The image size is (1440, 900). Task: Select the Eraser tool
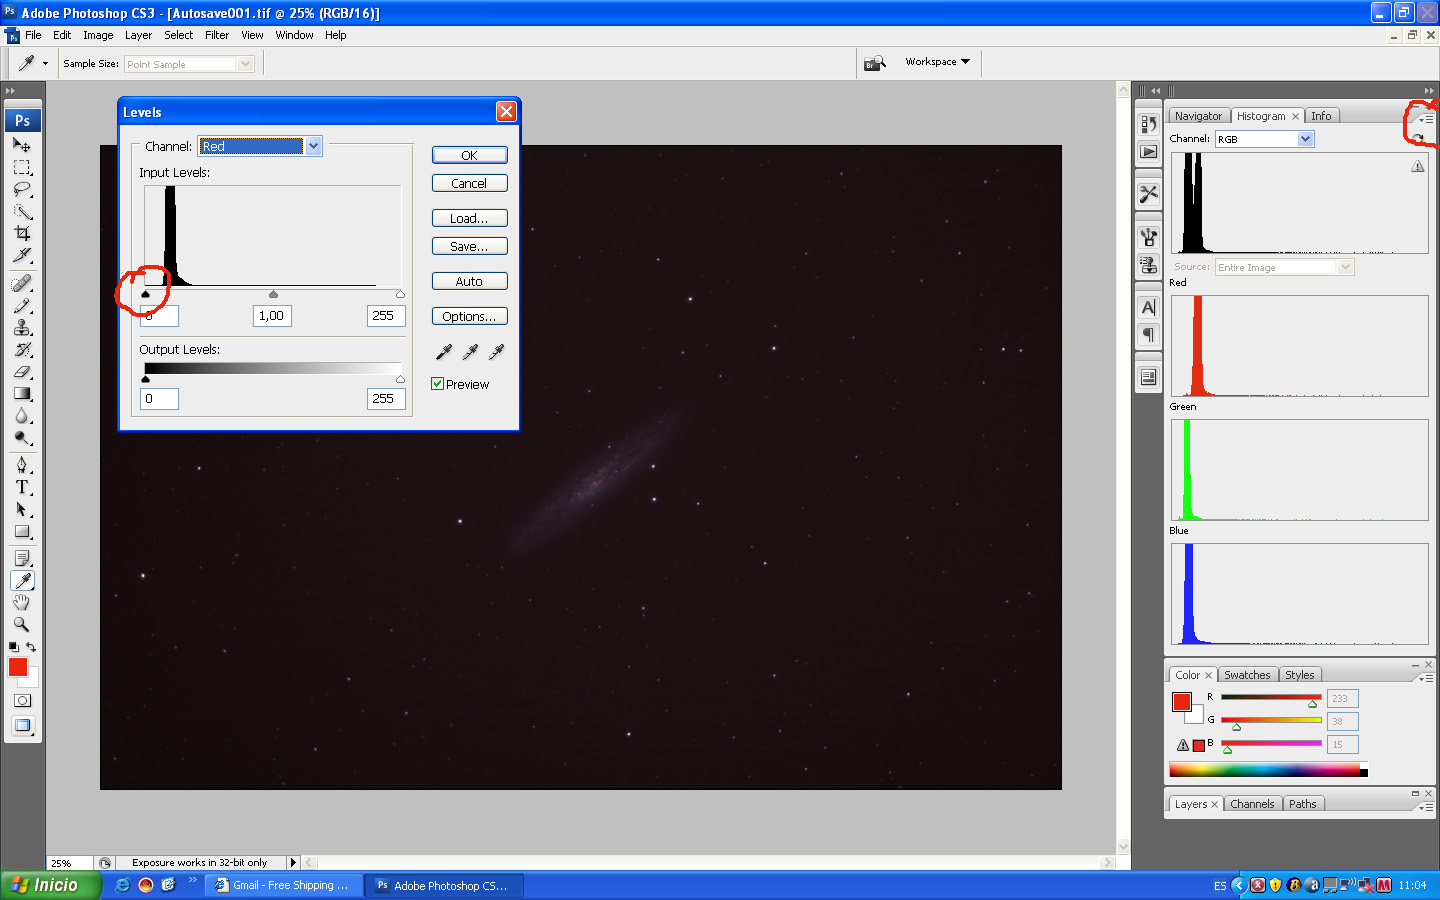tap(22, 372)
